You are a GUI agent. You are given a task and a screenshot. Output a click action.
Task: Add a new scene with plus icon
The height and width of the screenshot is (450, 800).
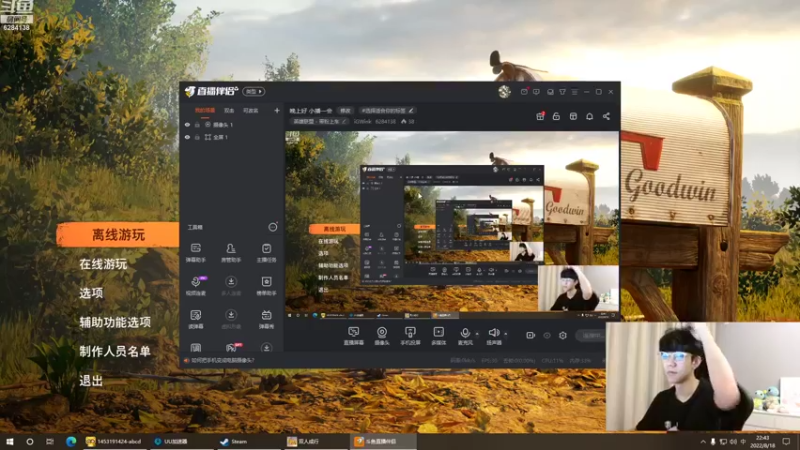[277, 110]
